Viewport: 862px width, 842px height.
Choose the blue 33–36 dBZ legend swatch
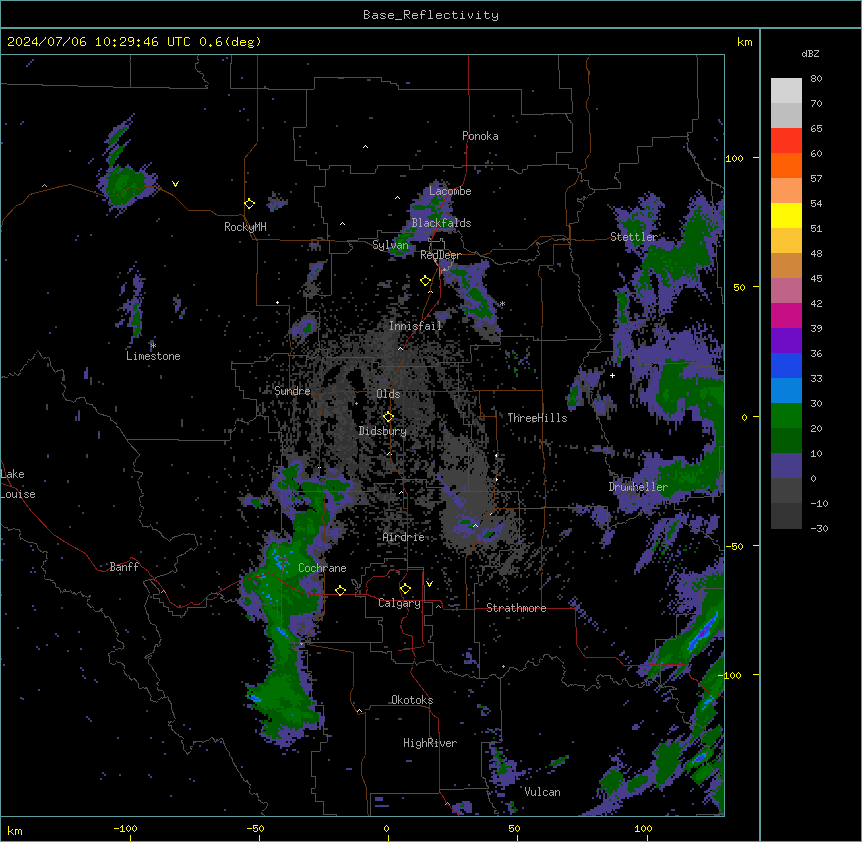(x=786, y=365)
